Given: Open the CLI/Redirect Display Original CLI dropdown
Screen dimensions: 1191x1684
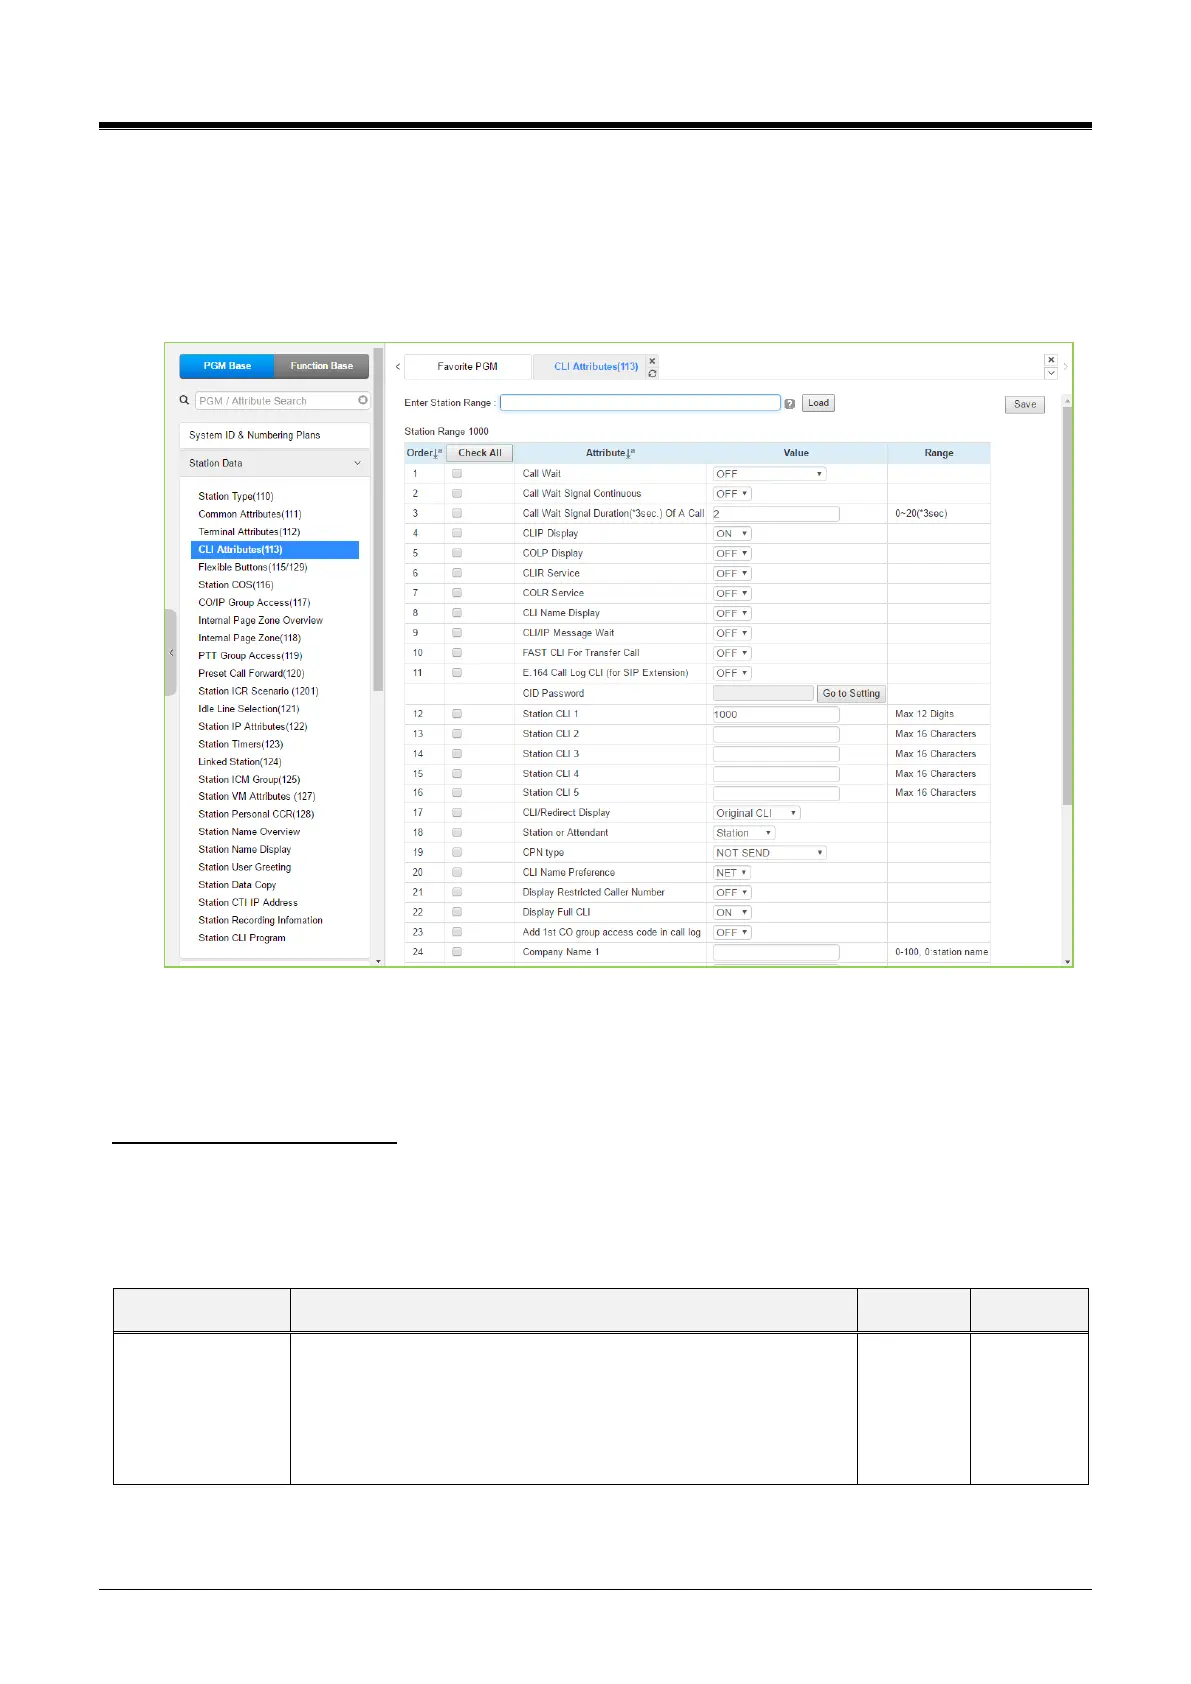Looking at the screenshot, I should (757, 813).
